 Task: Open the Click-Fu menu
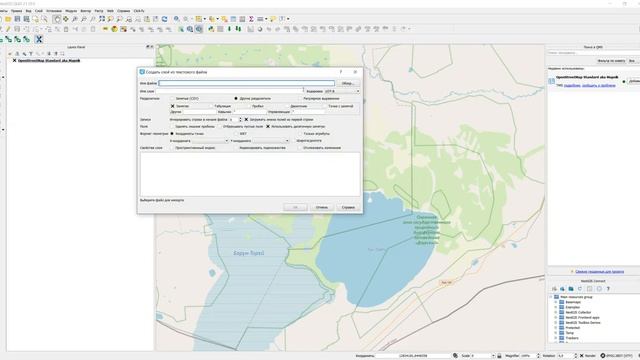(x=139, y=11)
